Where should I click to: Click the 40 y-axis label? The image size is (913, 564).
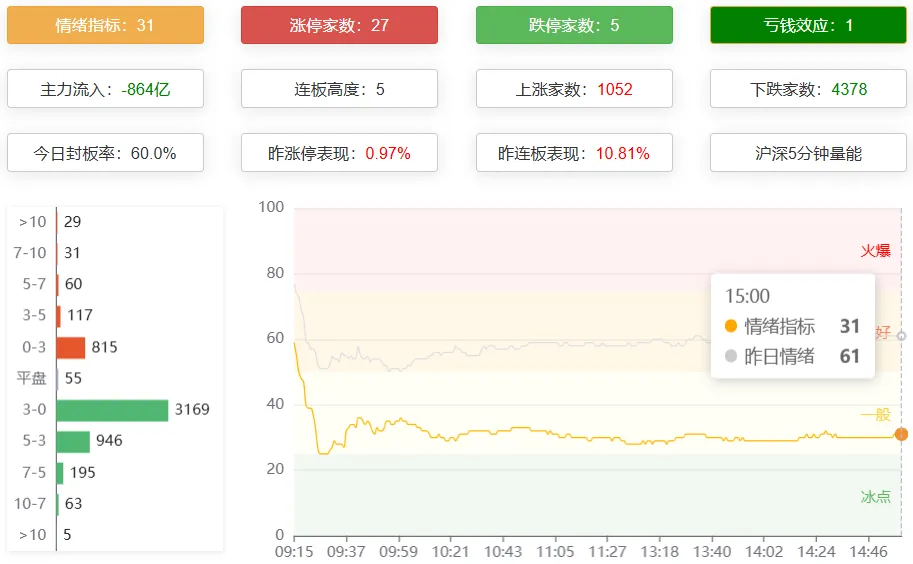coord(275,404)
